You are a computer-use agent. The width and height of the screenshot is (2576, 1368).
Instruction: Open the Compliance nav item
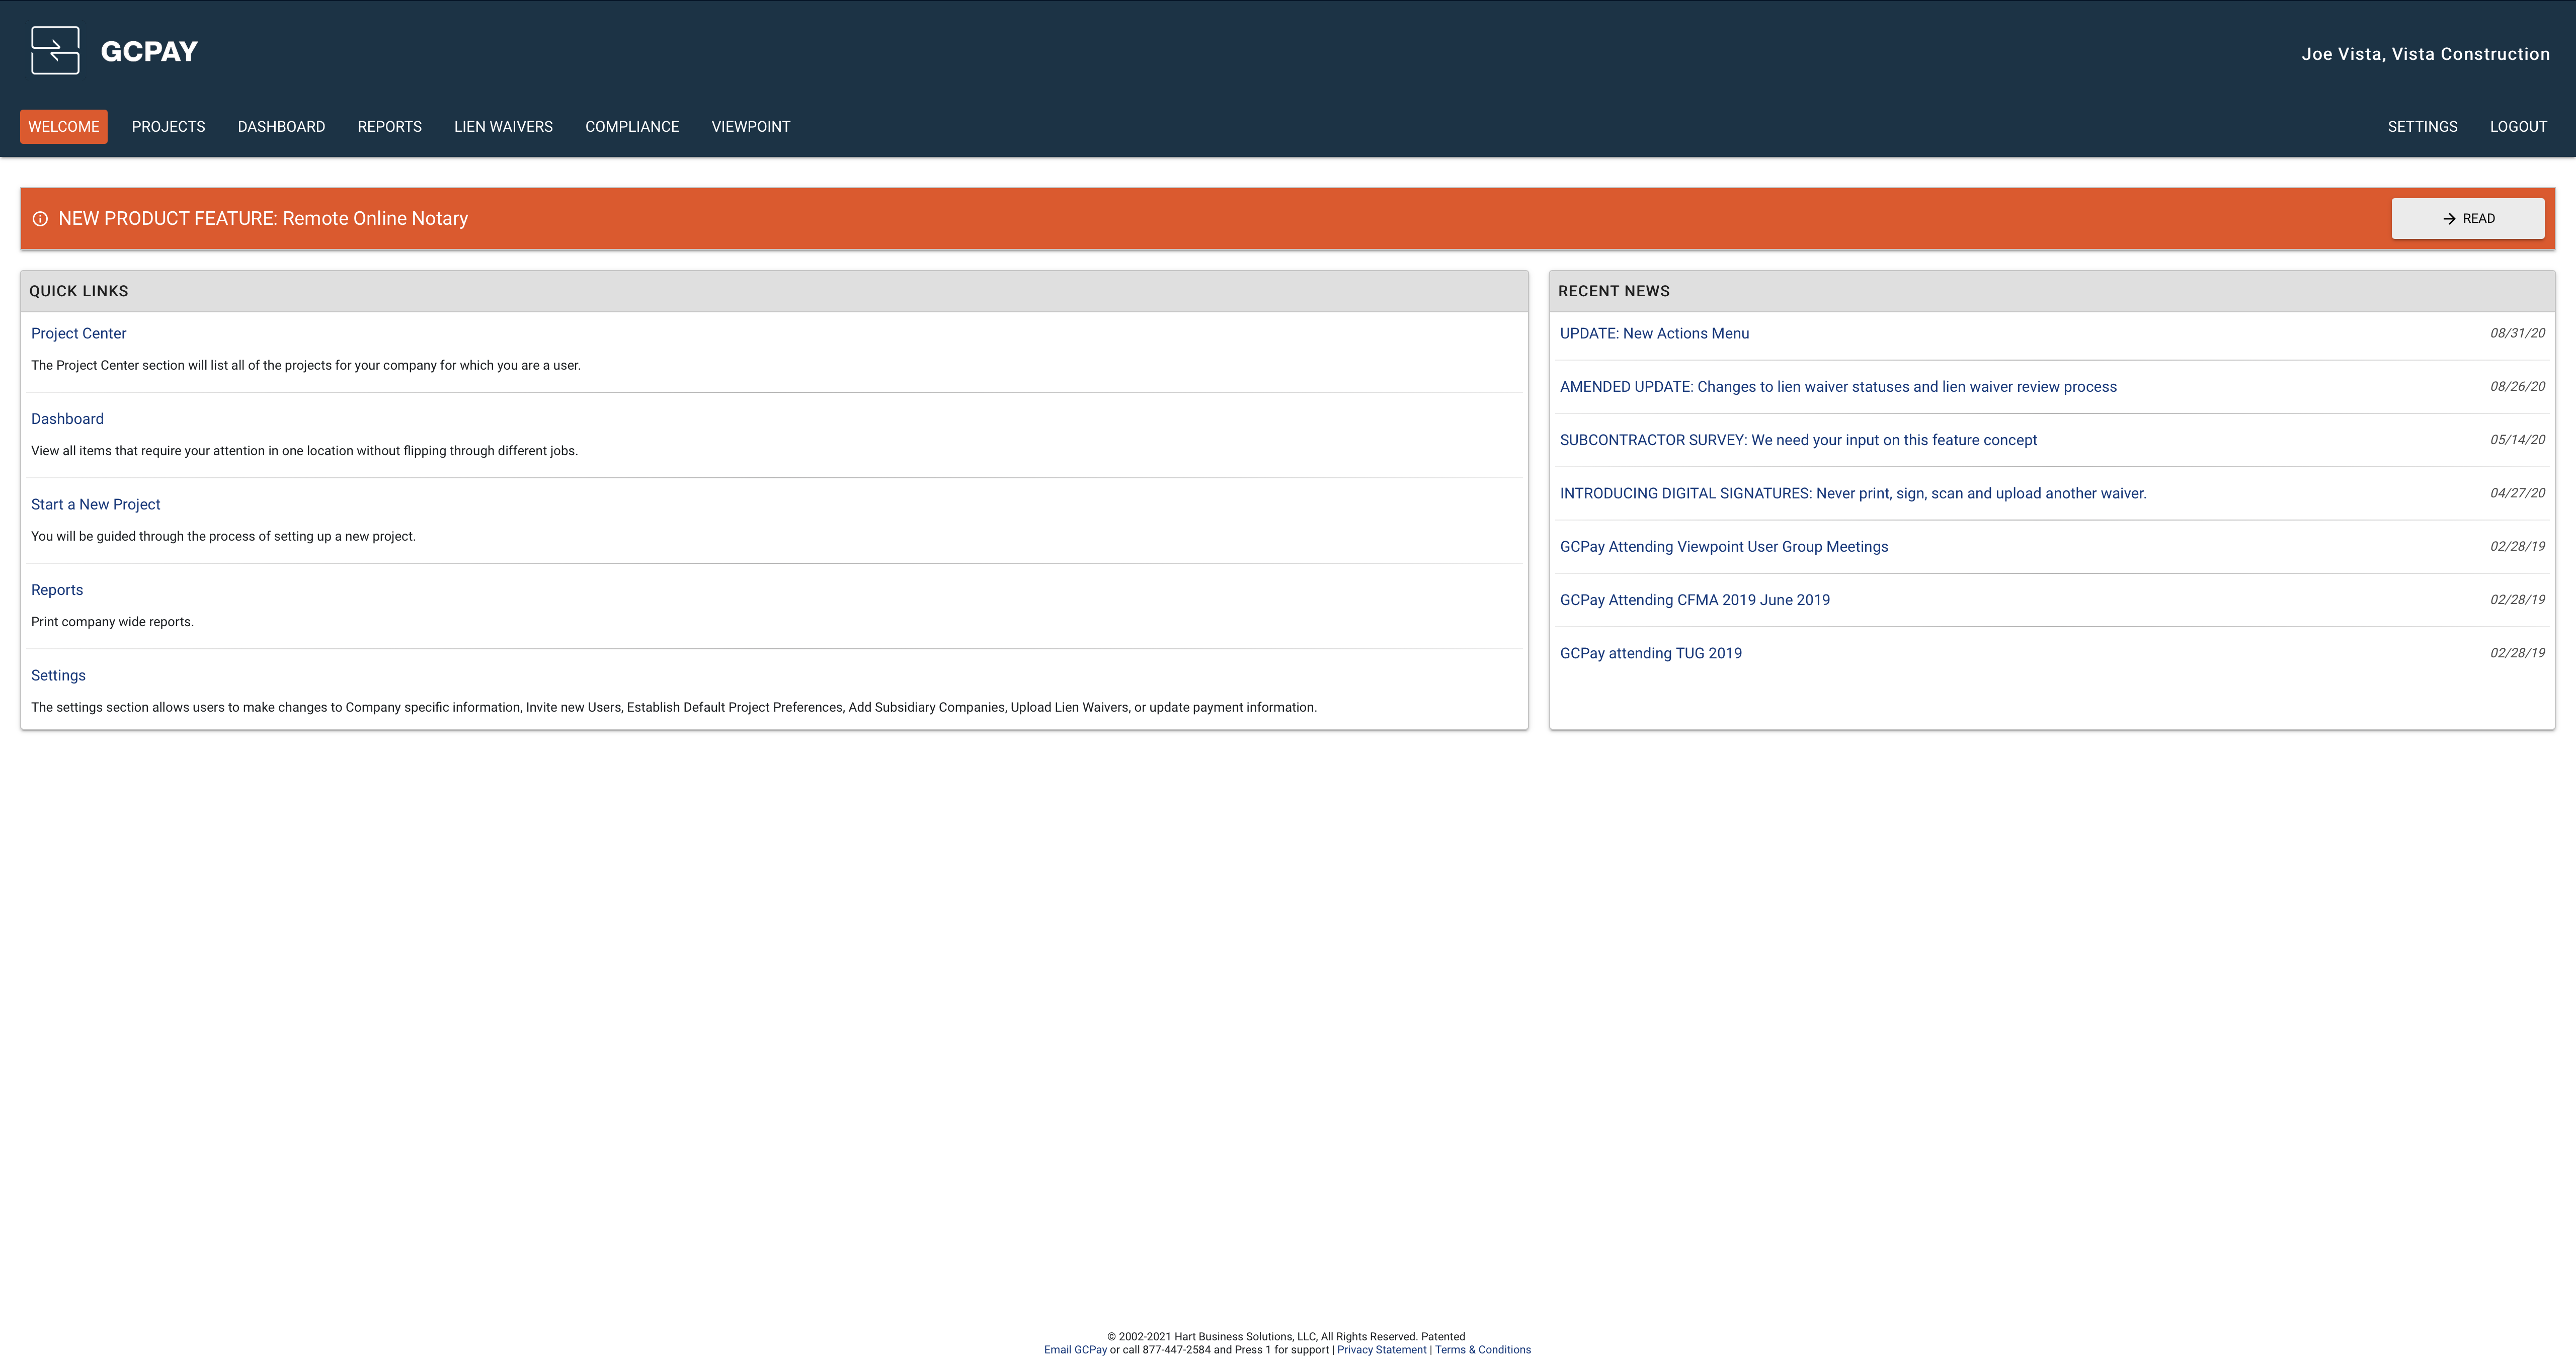632,127
